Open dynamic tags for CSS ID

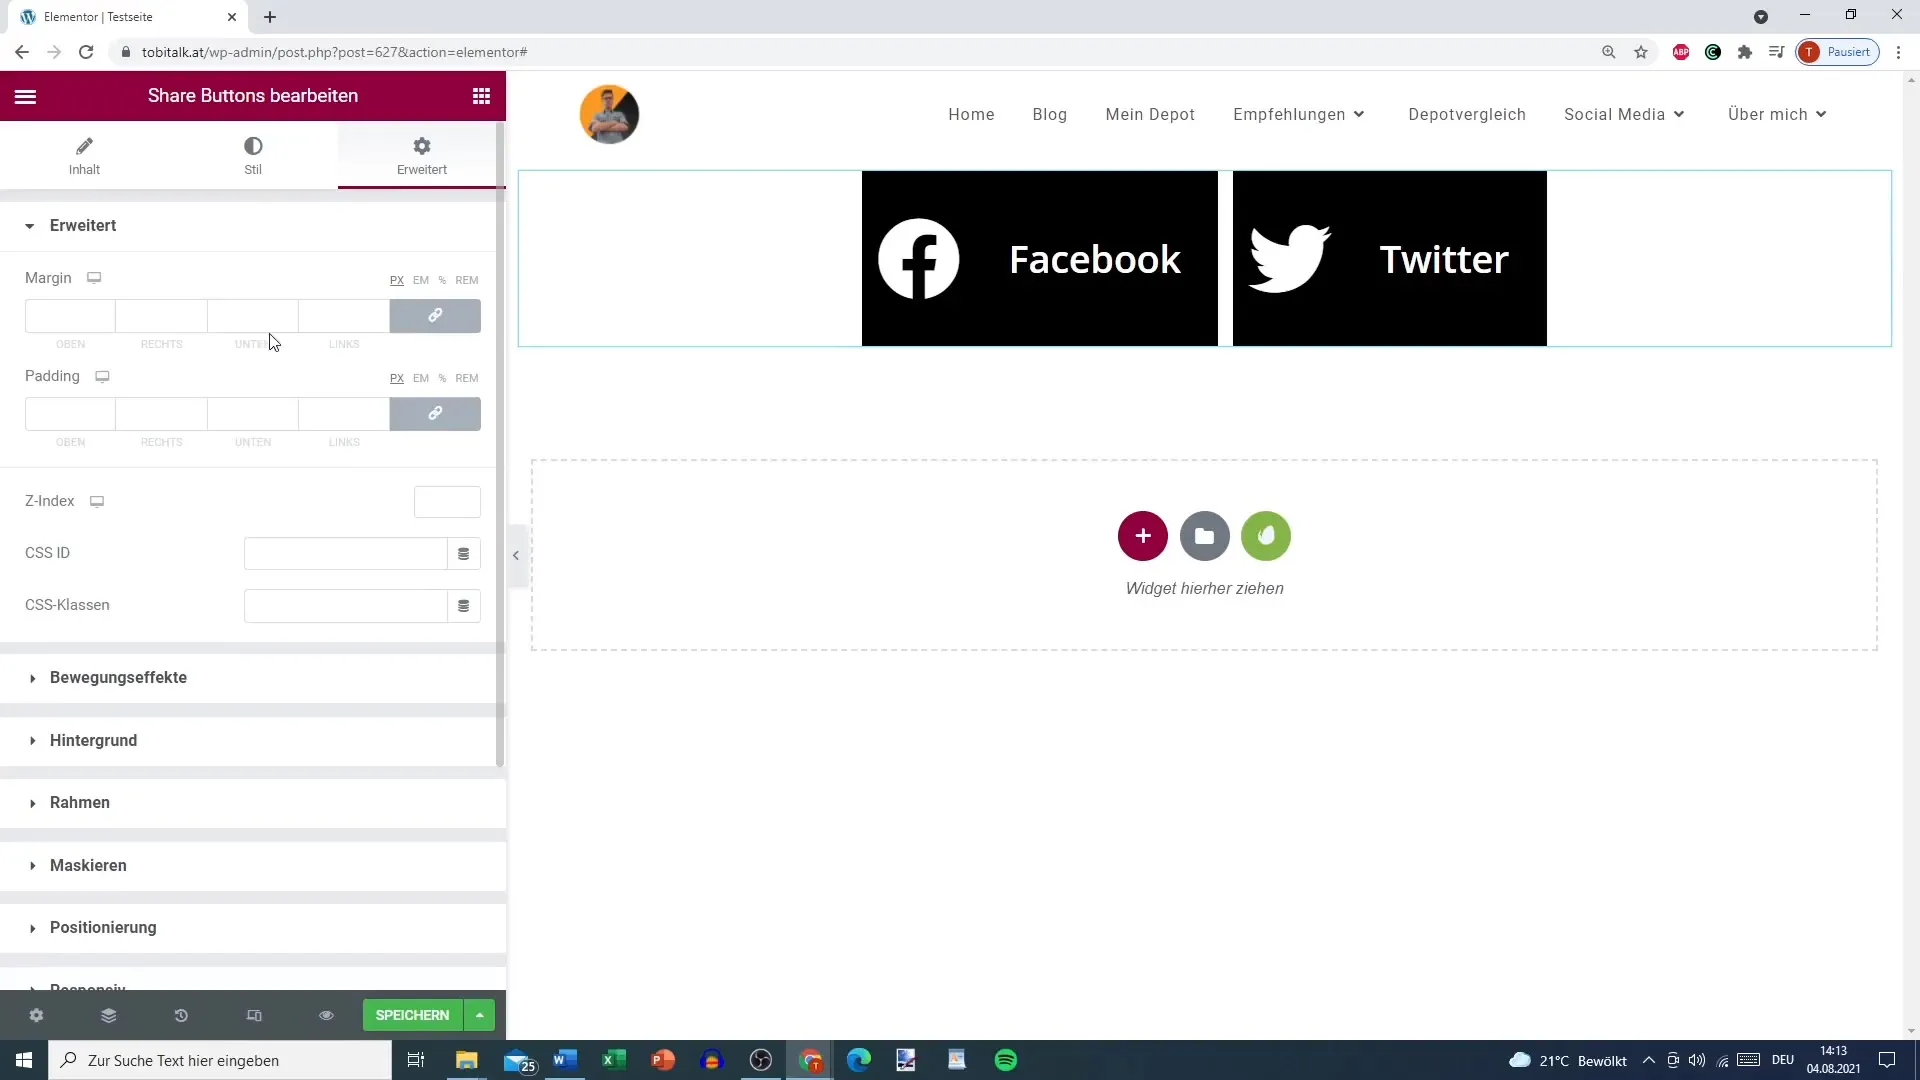(464, 554)
